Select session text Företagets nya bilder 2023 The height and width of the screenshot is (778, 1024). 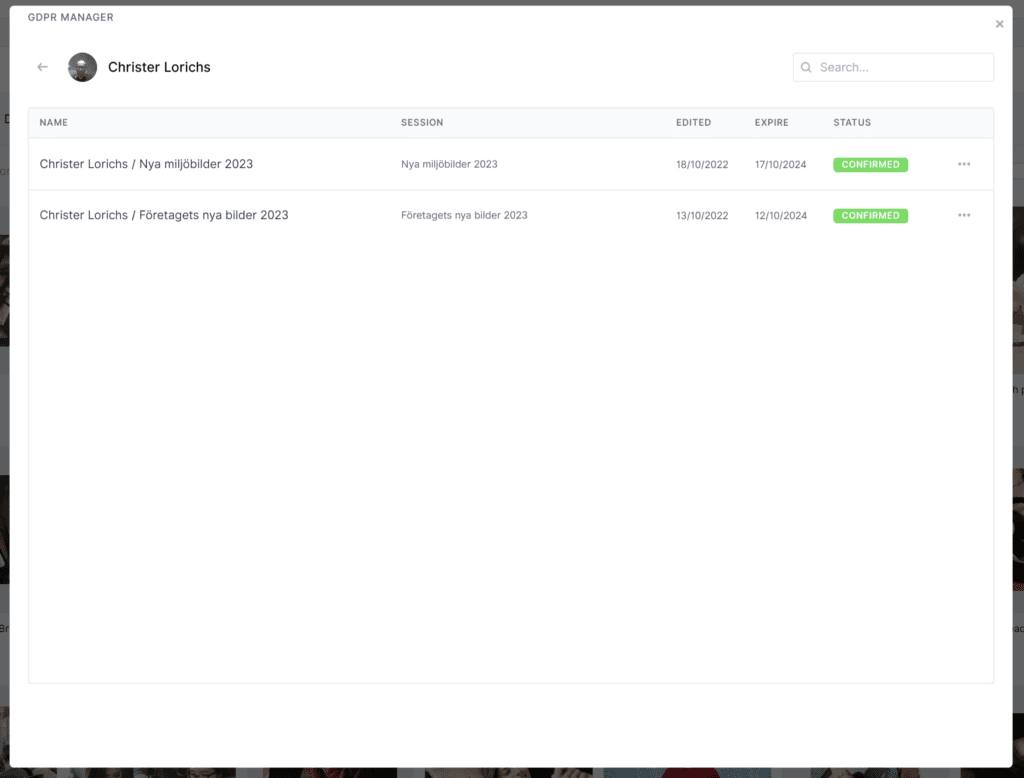click(x=464, y=215)
